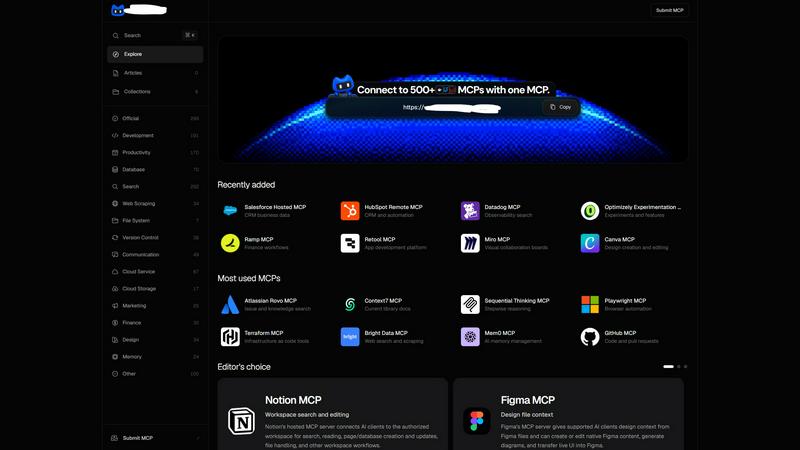Image resolution: width=800 pixels, height=450 pixels.
Task: Open the Datadog MCP icon
Action: coord(470,211)
